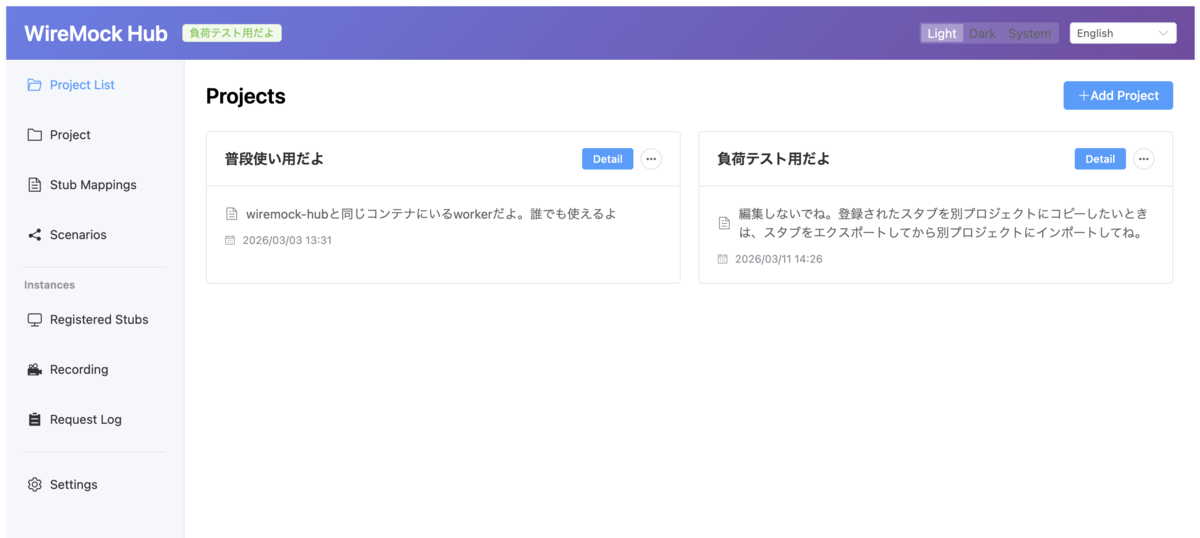Go to Project sidebar item

pos(95,135)
